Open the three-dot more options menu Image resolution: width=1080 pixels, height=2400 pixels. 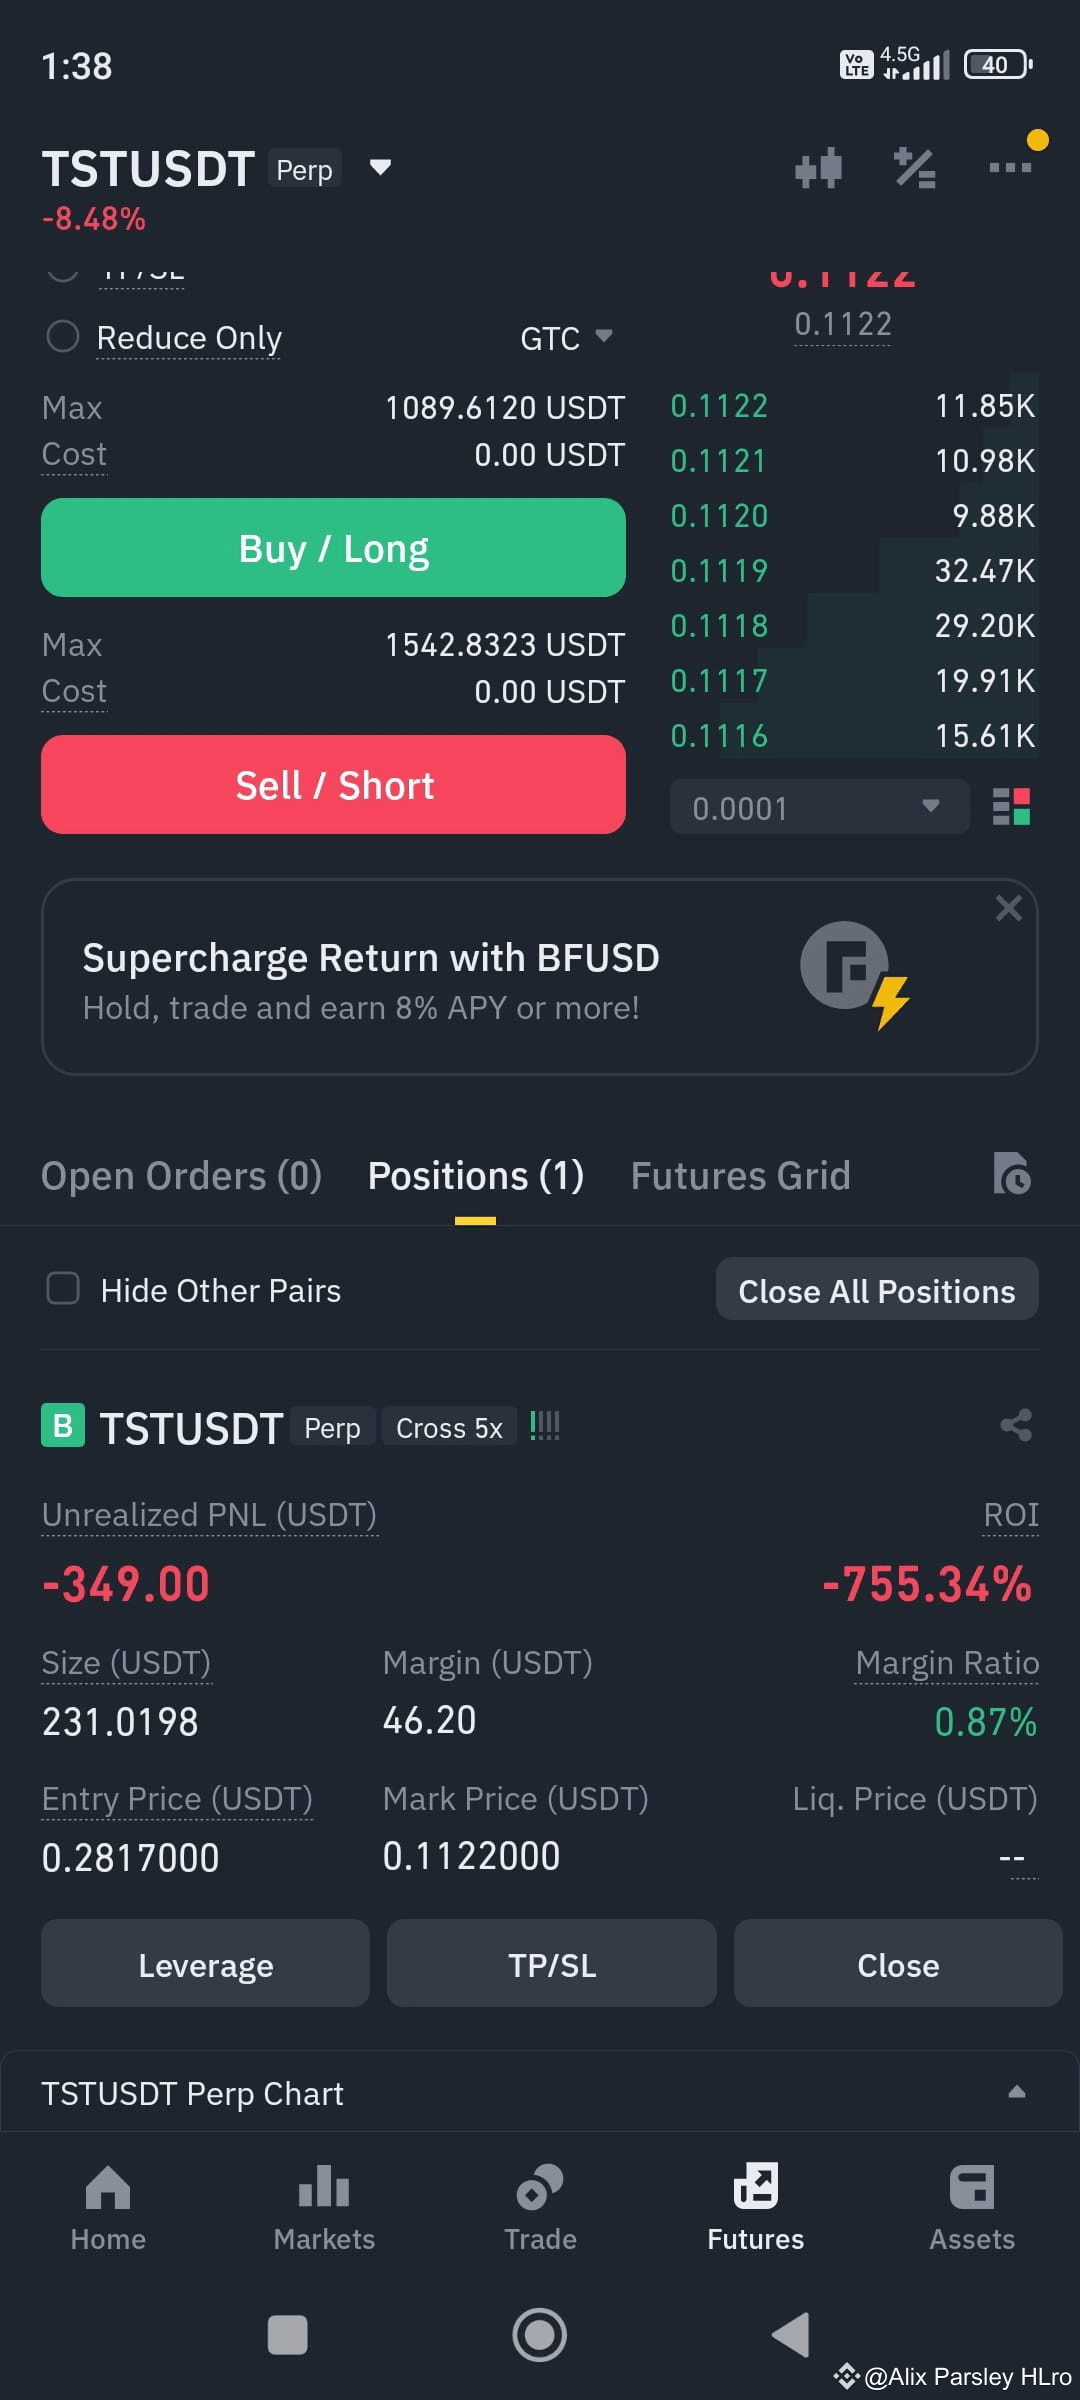tap(1010, 167)
